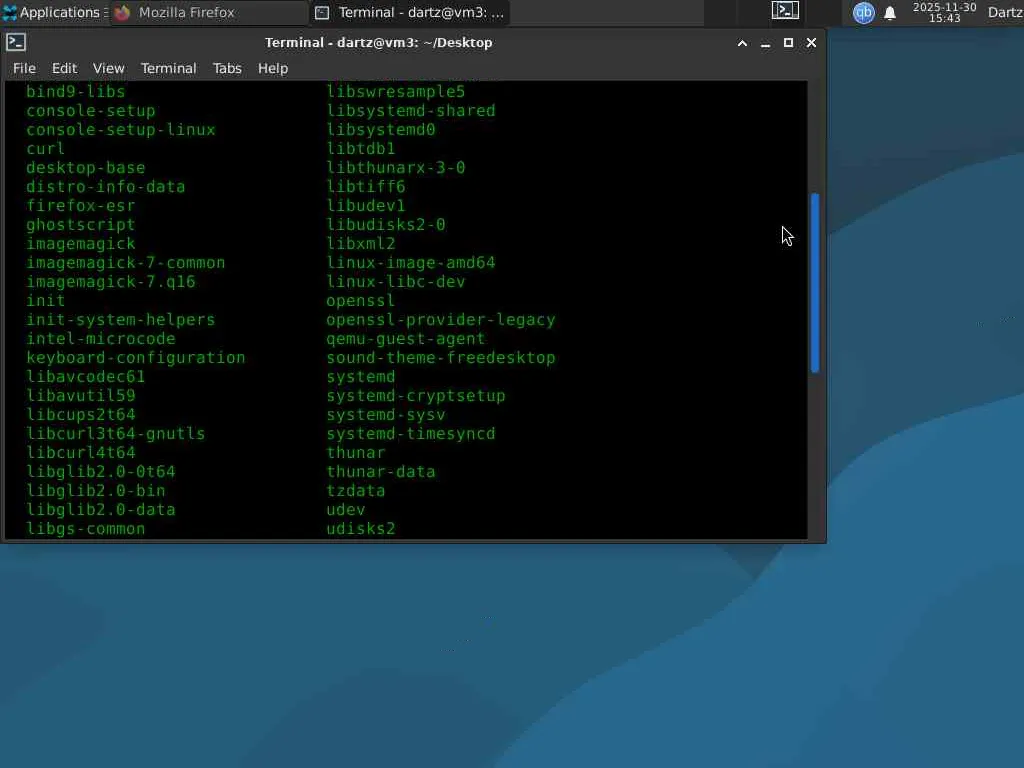Click the 'libgs-common' package
The width and height of the screenshot is (1024, 768).
tap(86, 528)
